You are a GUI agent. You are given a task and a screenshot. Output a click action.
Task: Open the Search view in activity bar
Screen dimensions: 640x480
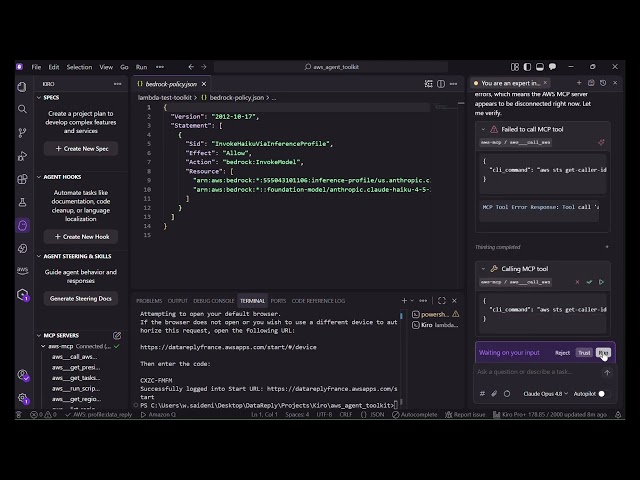[x=22, y=109]
